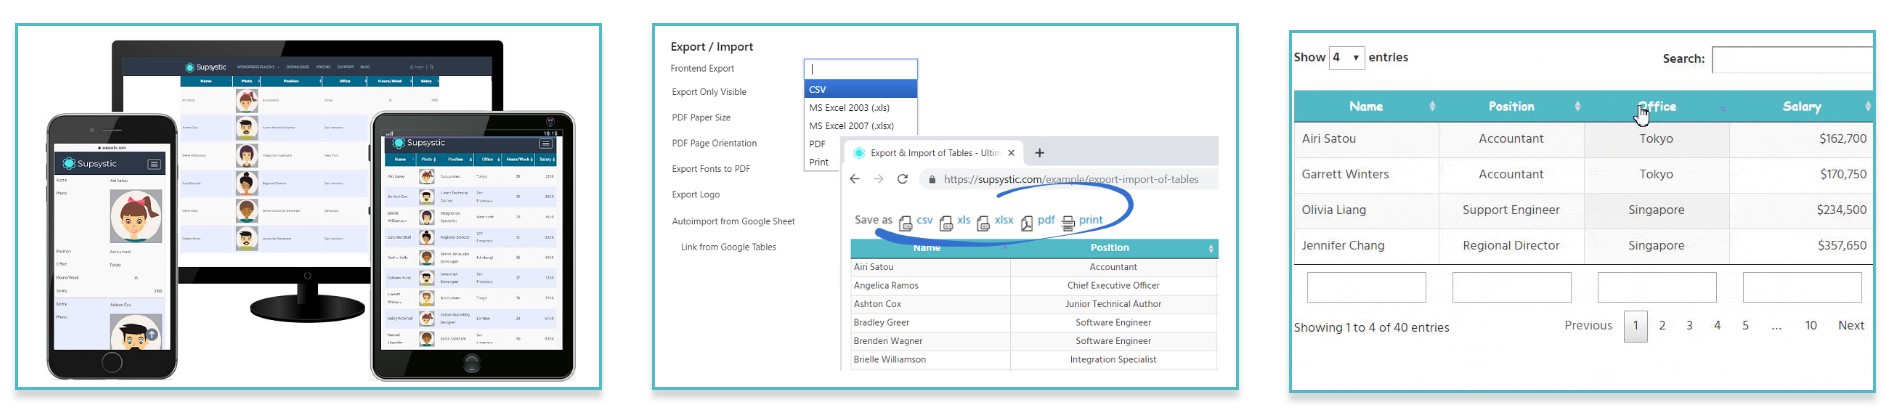Click the Next pagination link
1891x415 pixels.
(x=1850, y=326)
